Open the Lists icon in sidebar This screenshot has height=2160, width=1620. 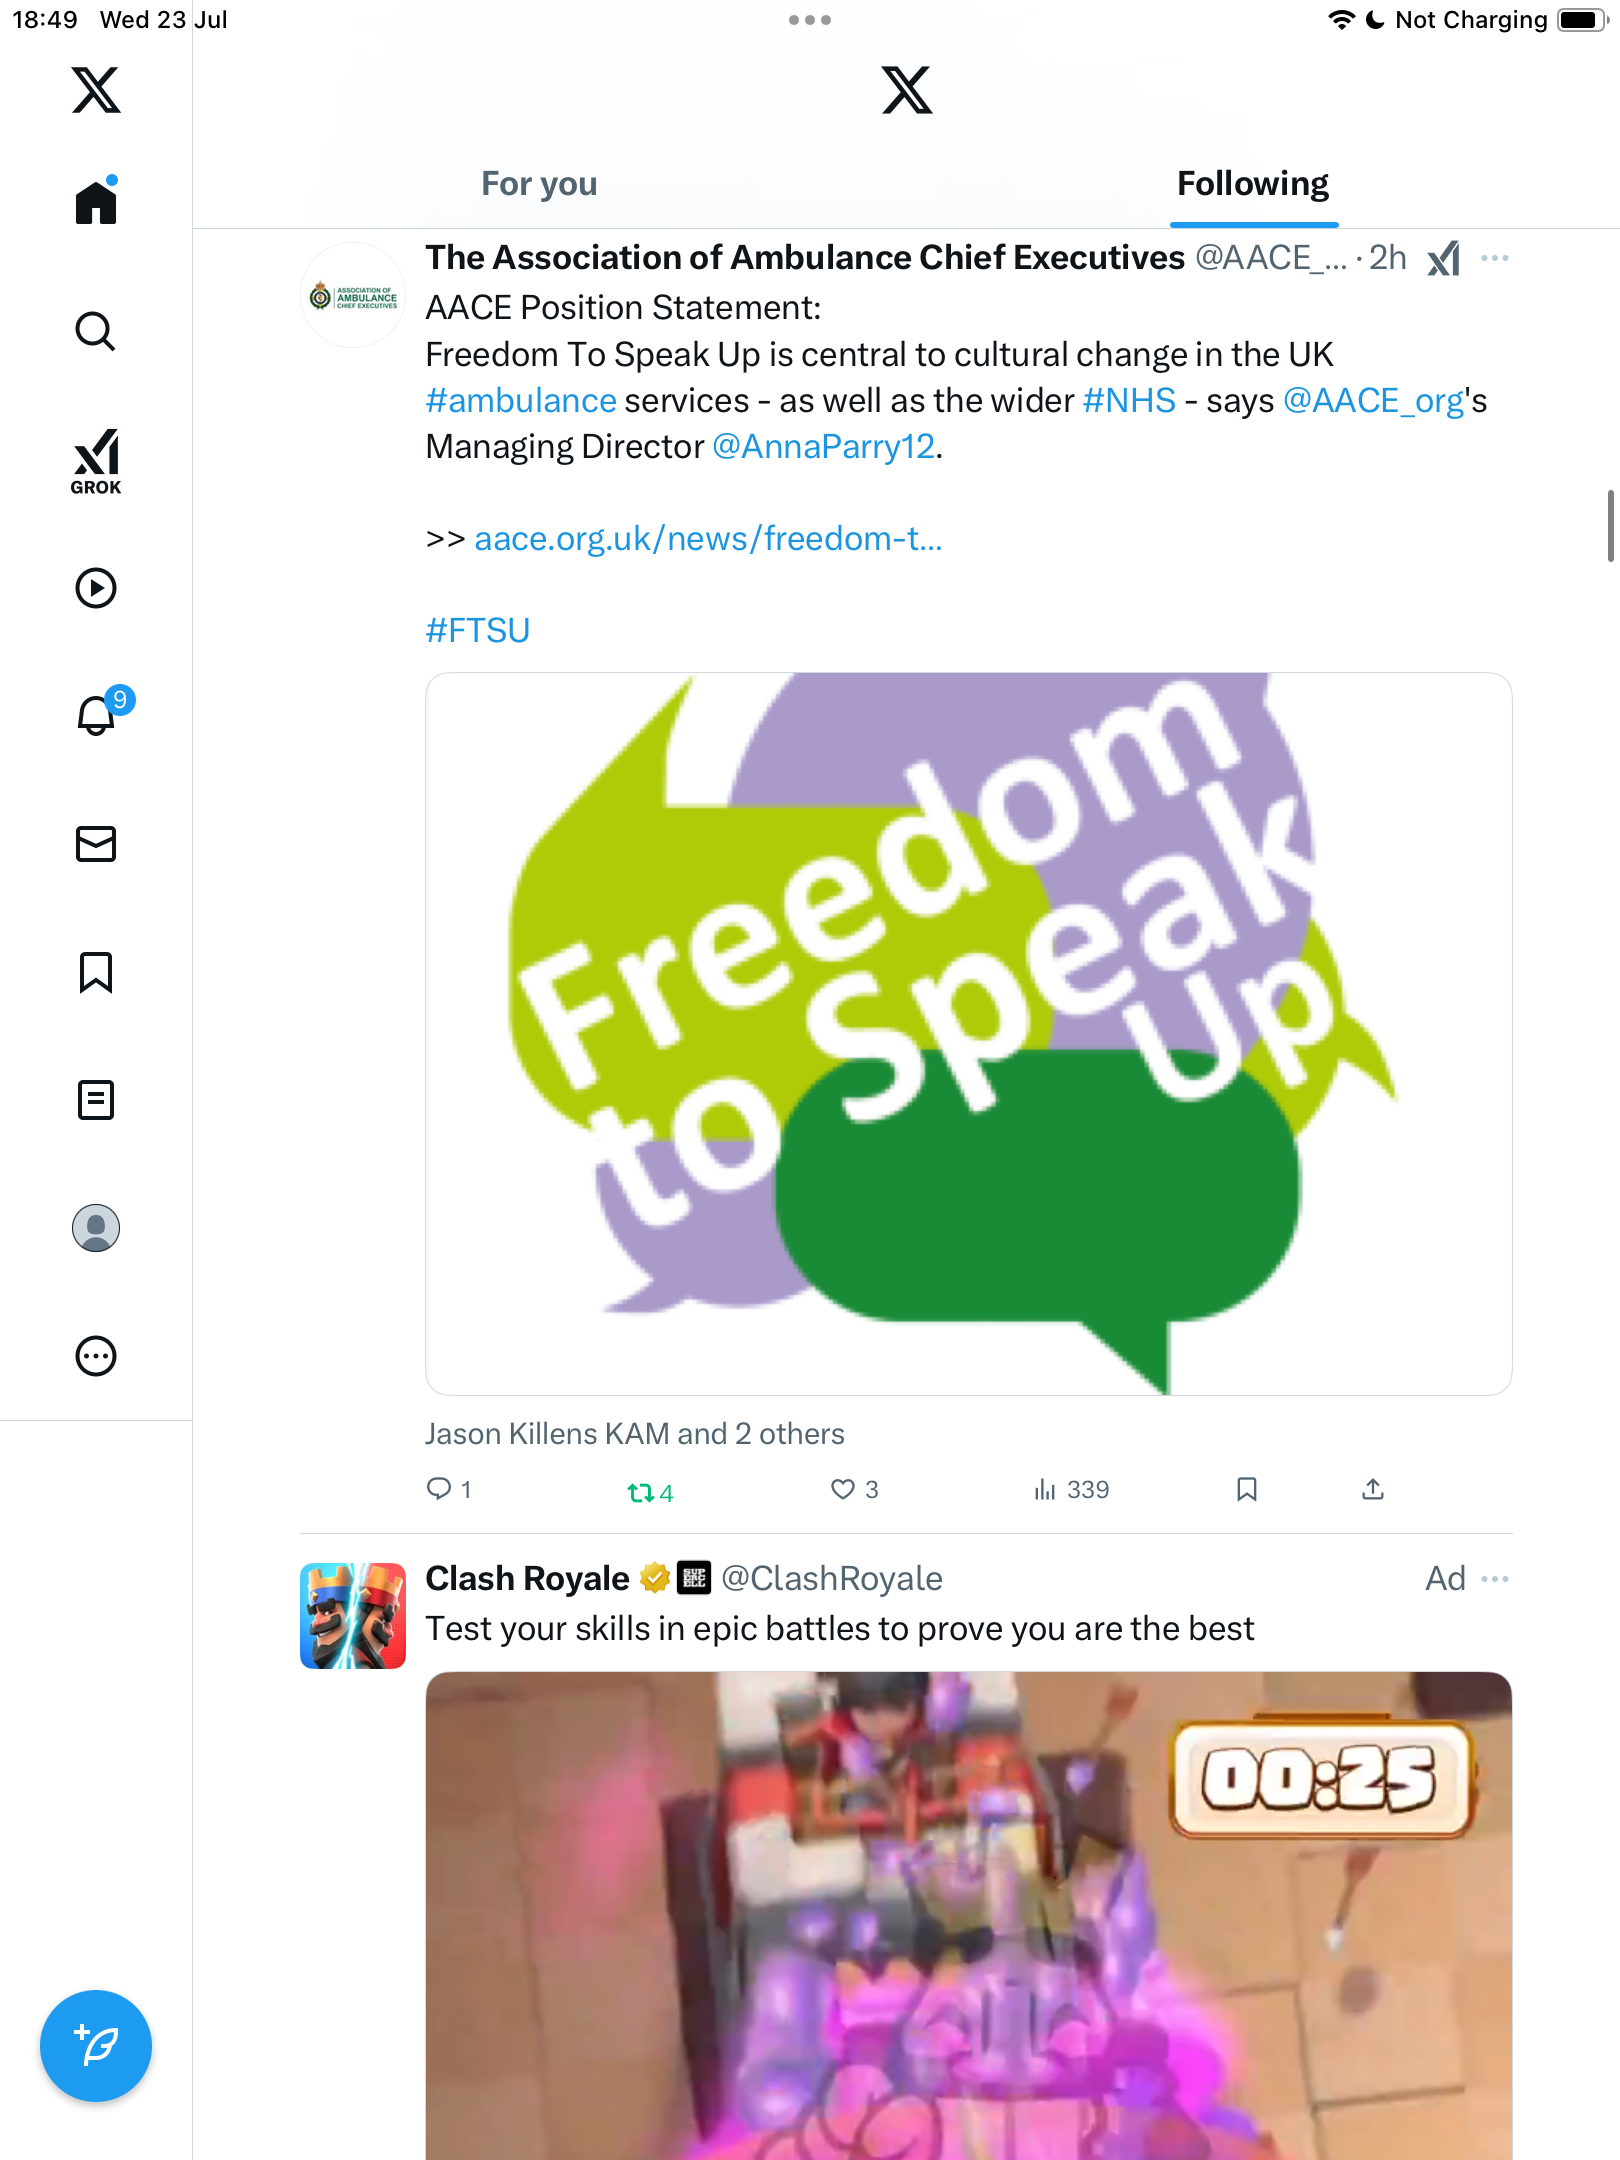(96, 1099)
